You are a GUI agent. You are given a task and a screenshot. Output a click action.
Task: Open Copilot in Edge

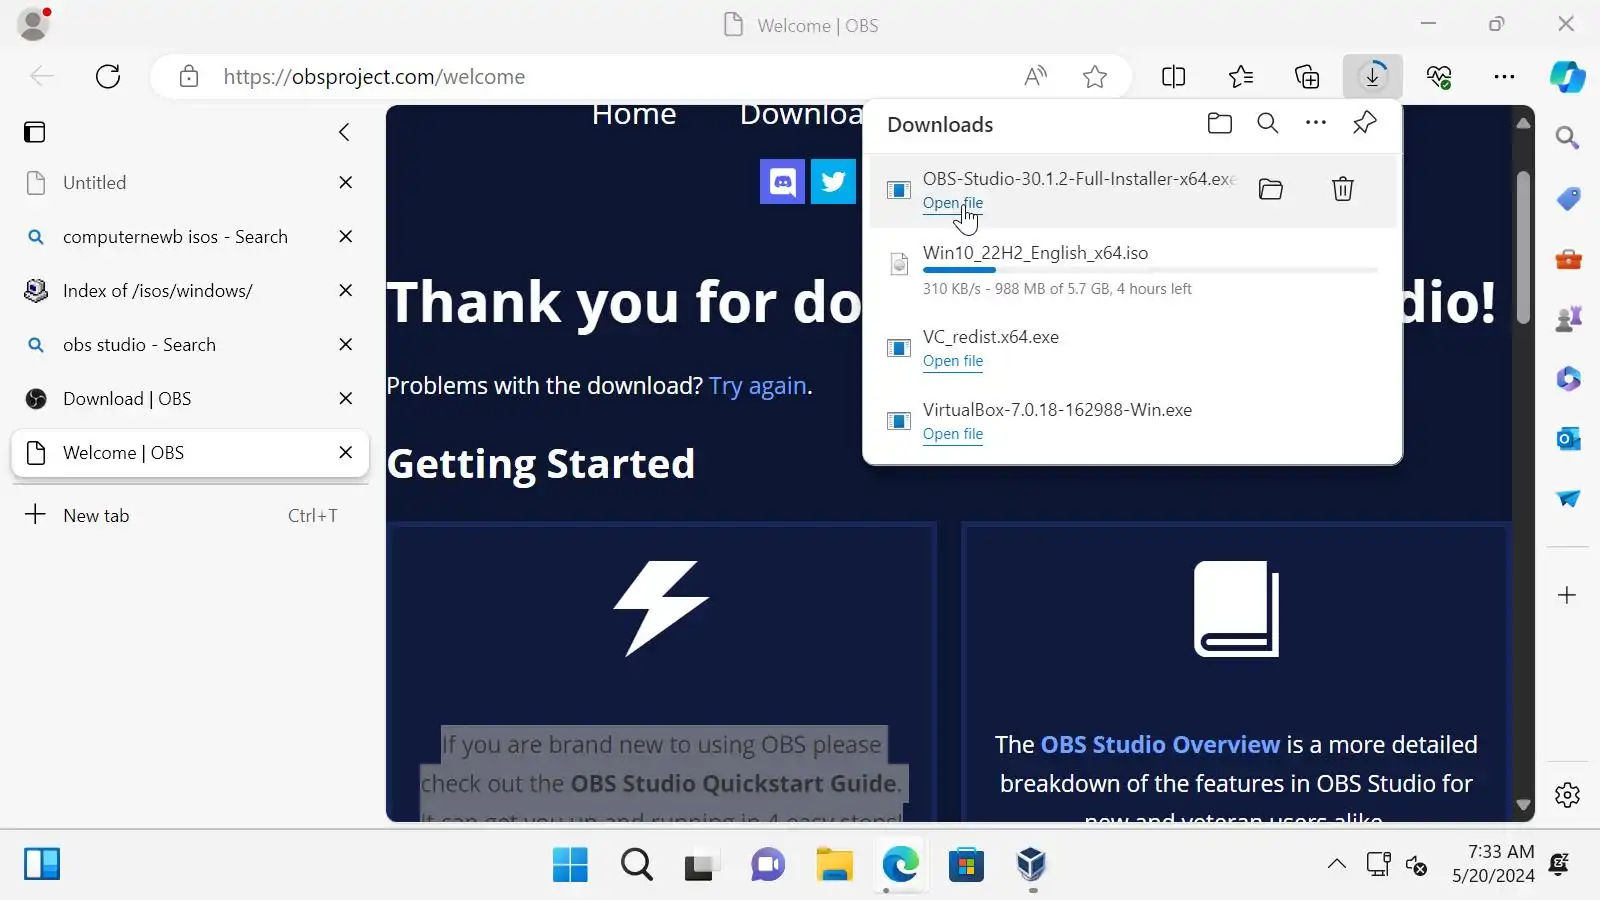(1567, 76)
